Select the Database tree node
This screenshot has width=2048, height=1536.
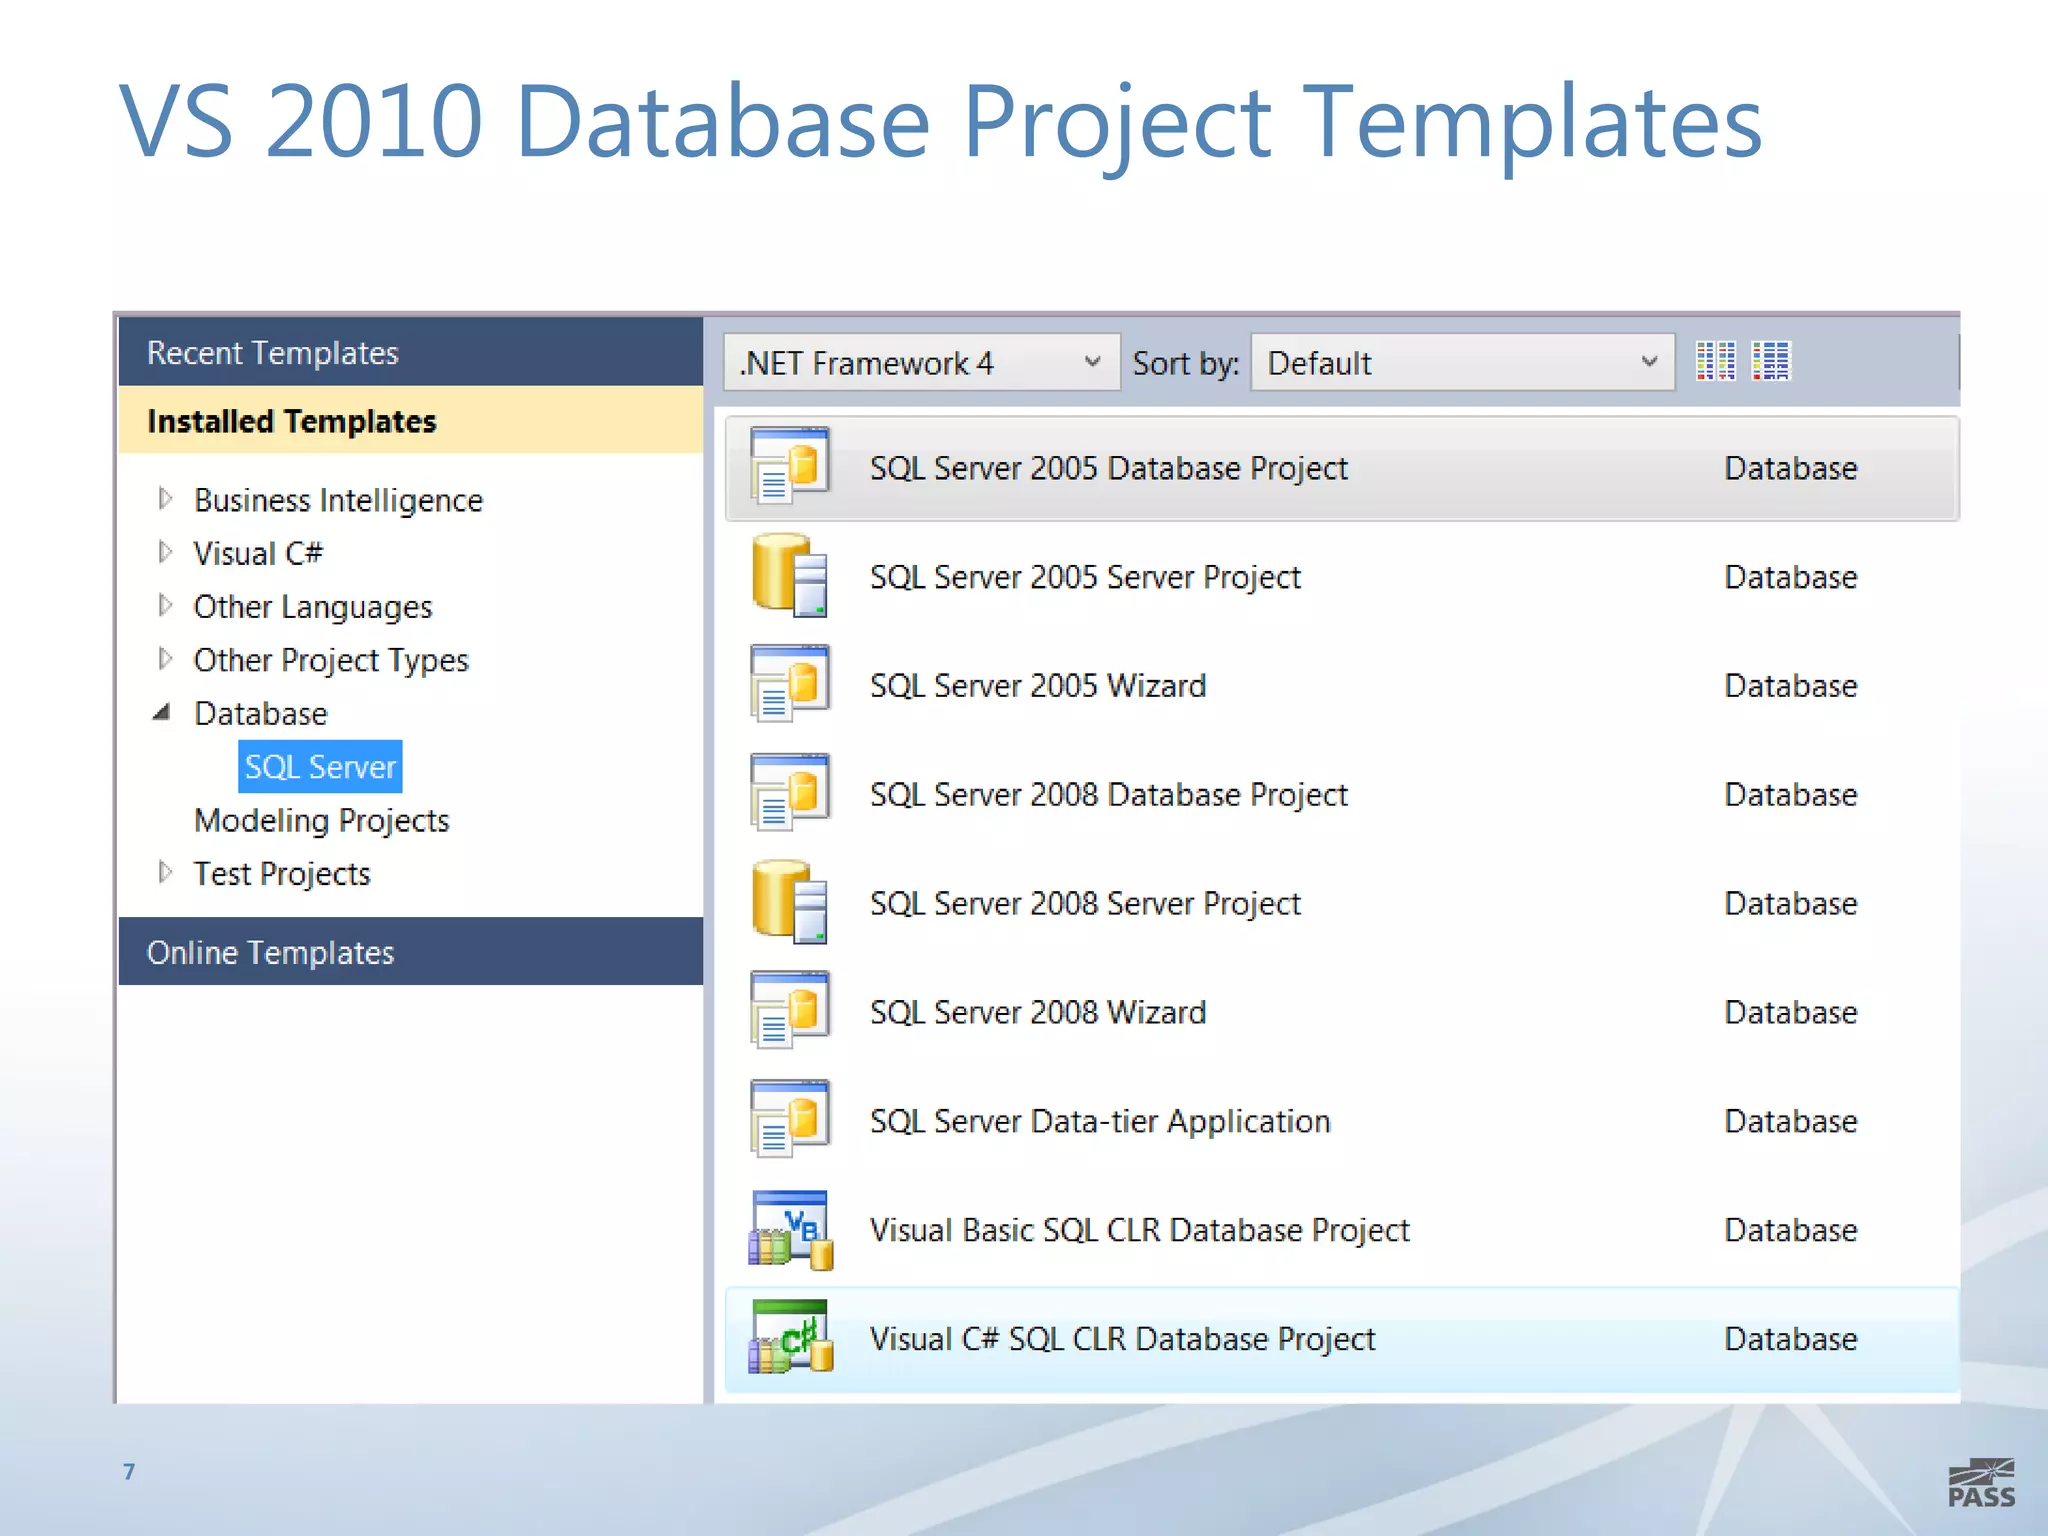260,713
